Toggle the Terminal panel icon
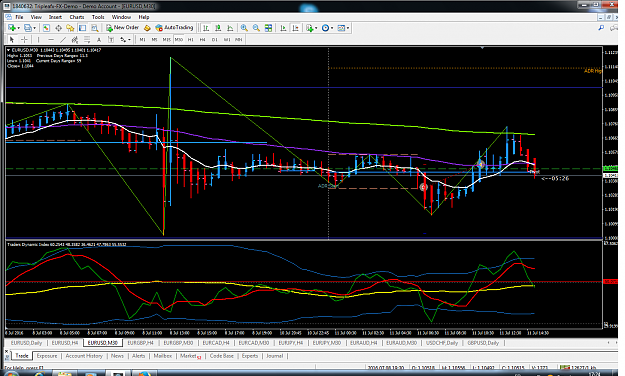625x376 pixels. point(83,28)
